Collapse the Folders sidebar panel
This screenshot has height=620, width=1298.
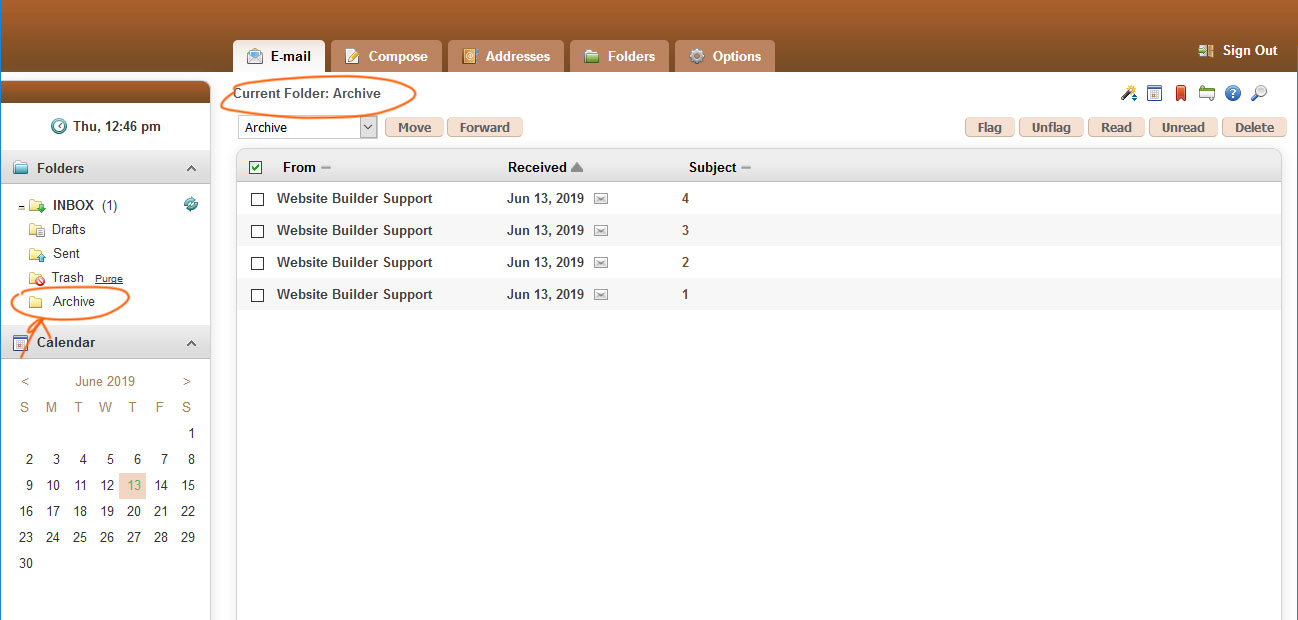coord(191,169)
